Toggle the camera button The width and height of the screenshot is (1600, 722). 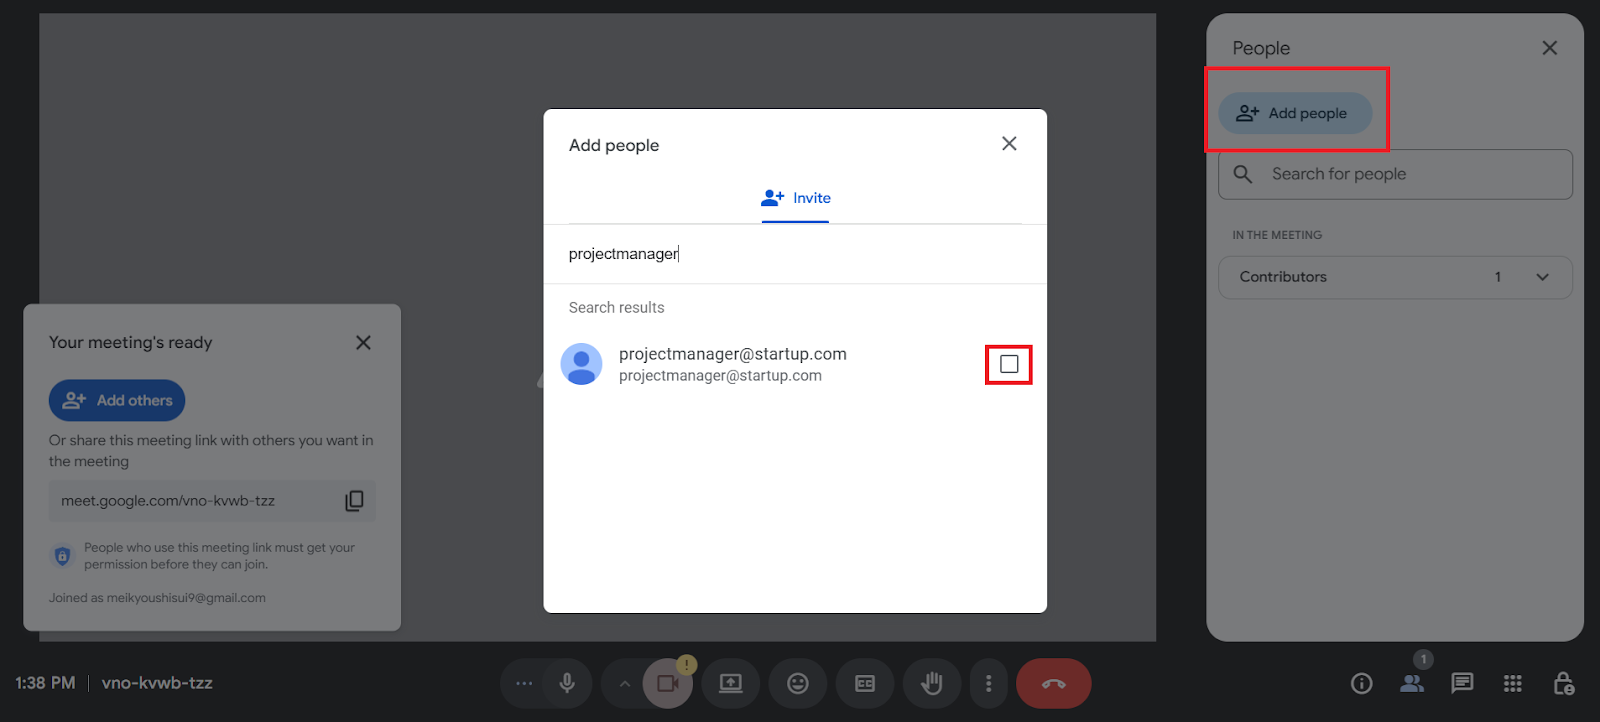668,684
